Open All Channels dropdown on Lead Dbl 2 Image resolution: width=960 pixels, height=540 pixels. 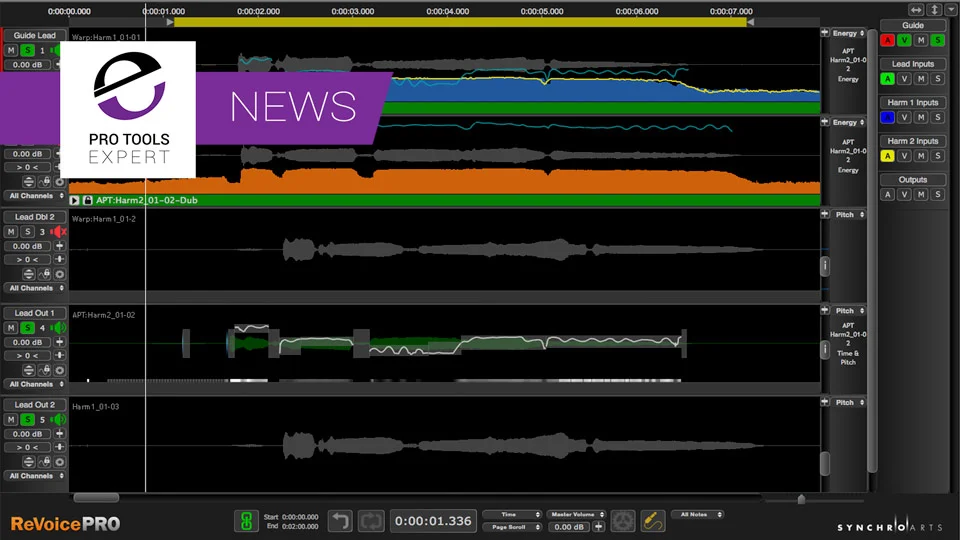[34, 288]
